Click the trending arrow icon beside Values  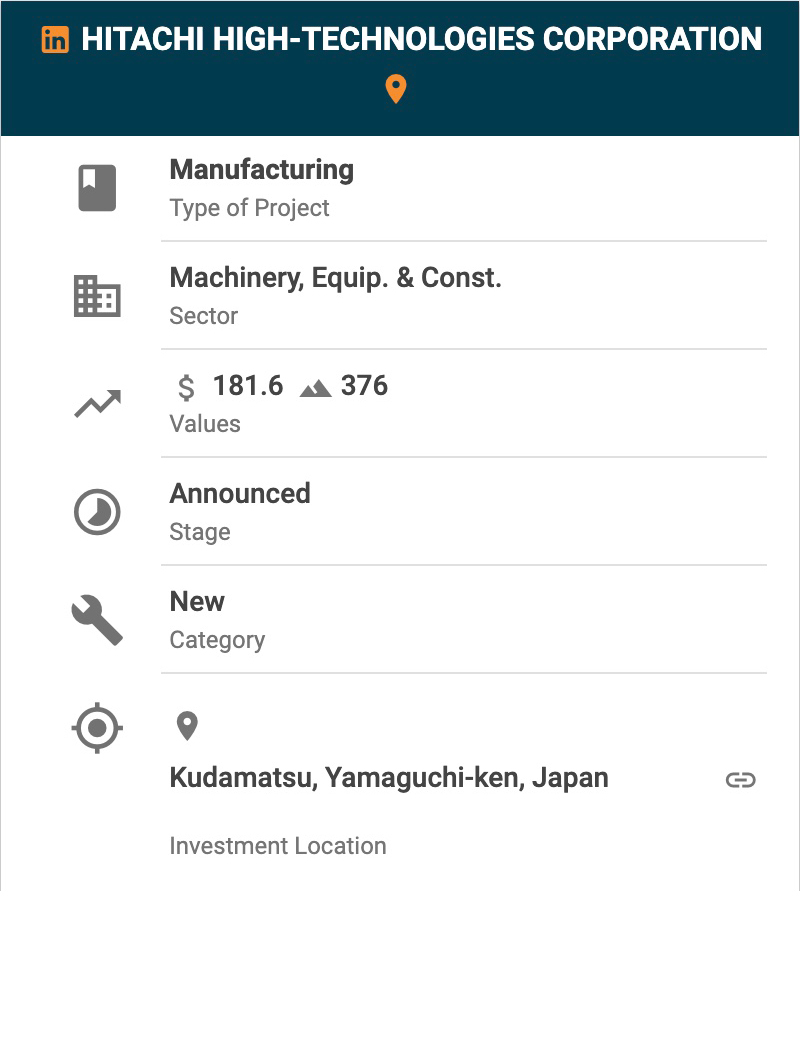(97, 404)
